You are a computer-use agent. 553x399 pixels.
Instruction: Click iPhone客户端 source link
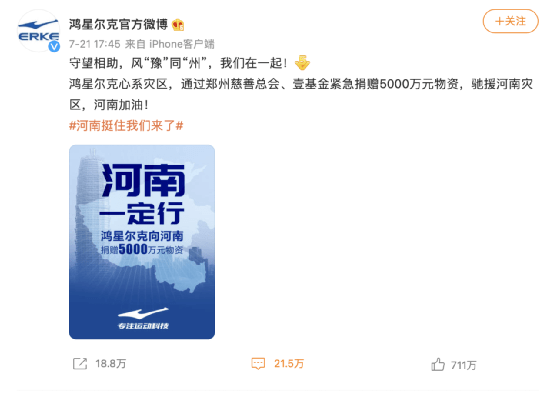(182, 44)
